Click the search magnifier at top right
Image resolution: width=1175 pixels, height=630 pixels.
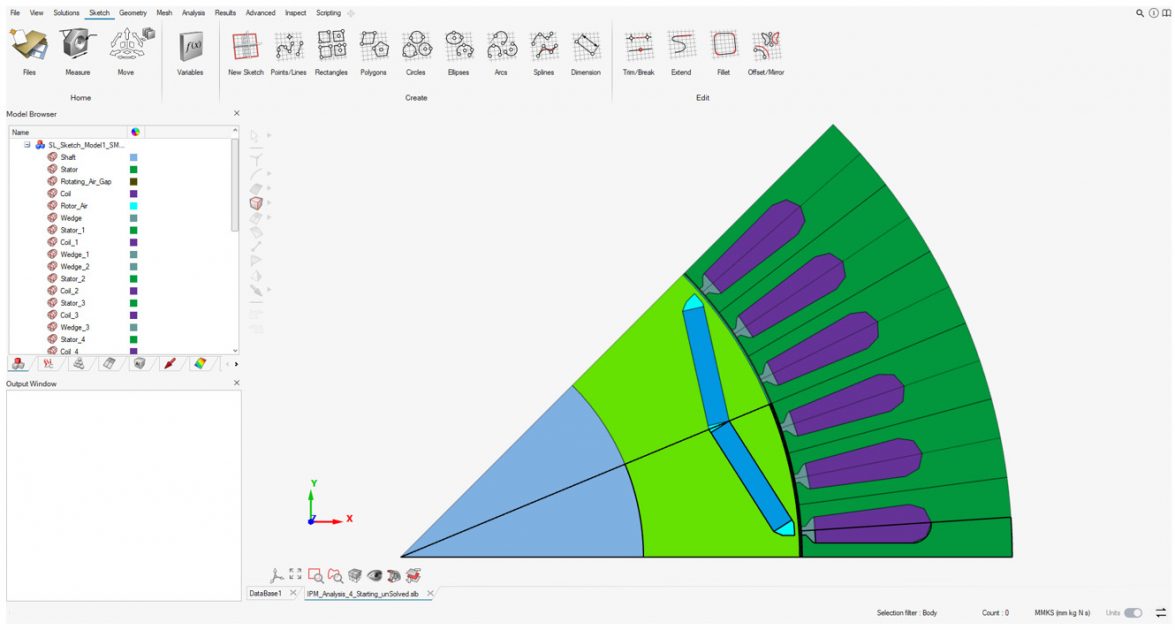pos(1139,12)
